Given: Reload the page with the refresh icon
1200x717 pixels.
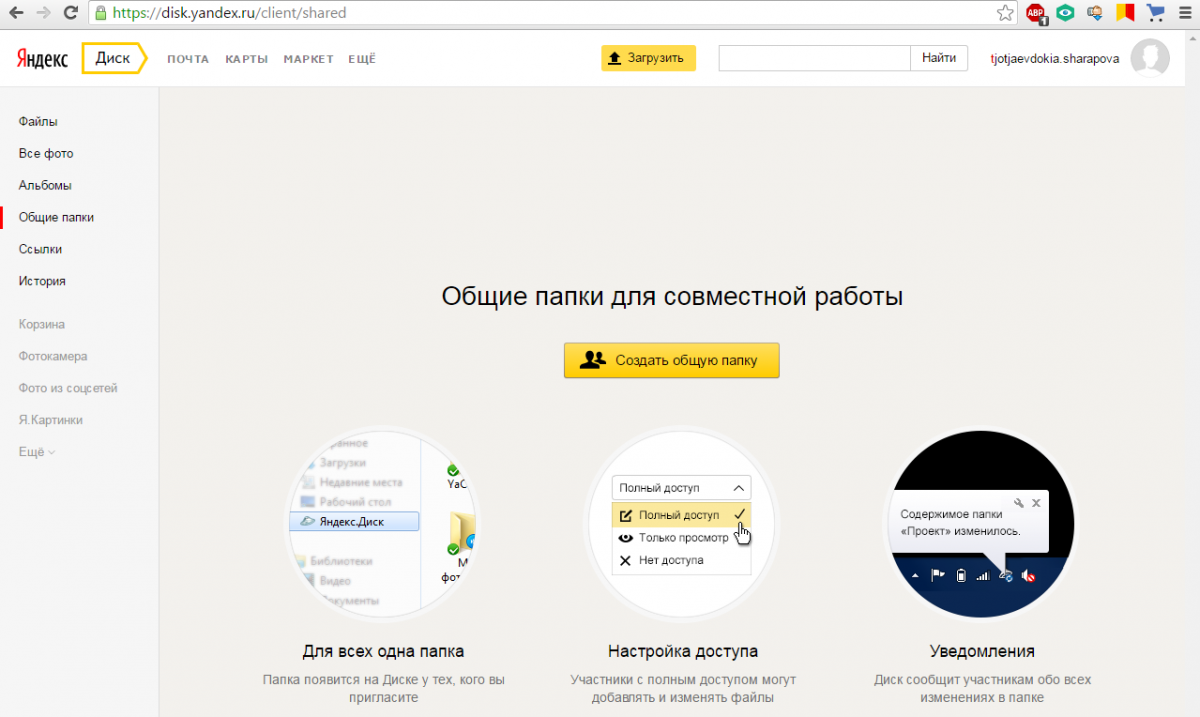Looking at the screenshot, I should 70,13.
